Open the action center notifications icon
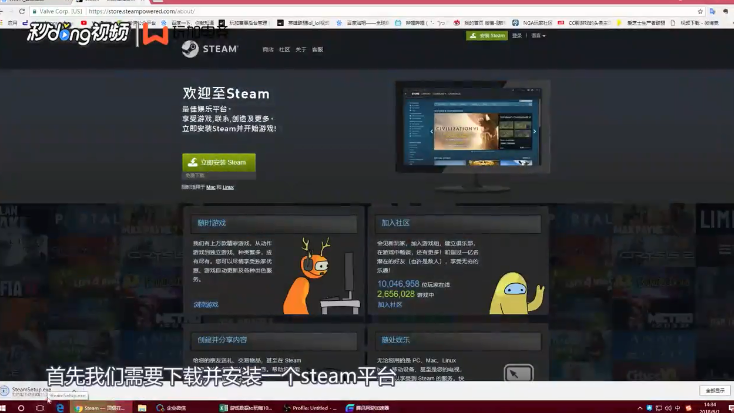 (731, 408)
